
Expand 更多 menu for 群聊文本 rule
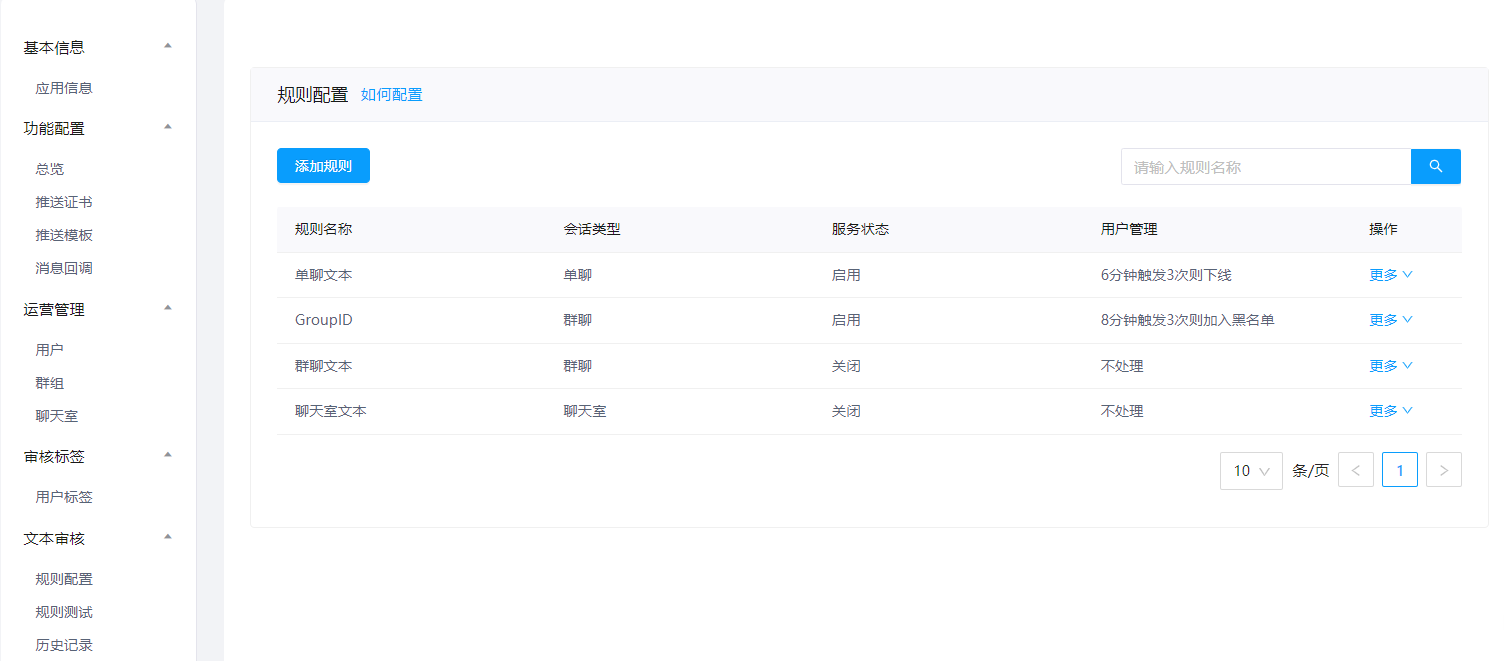click(1390, 366)
